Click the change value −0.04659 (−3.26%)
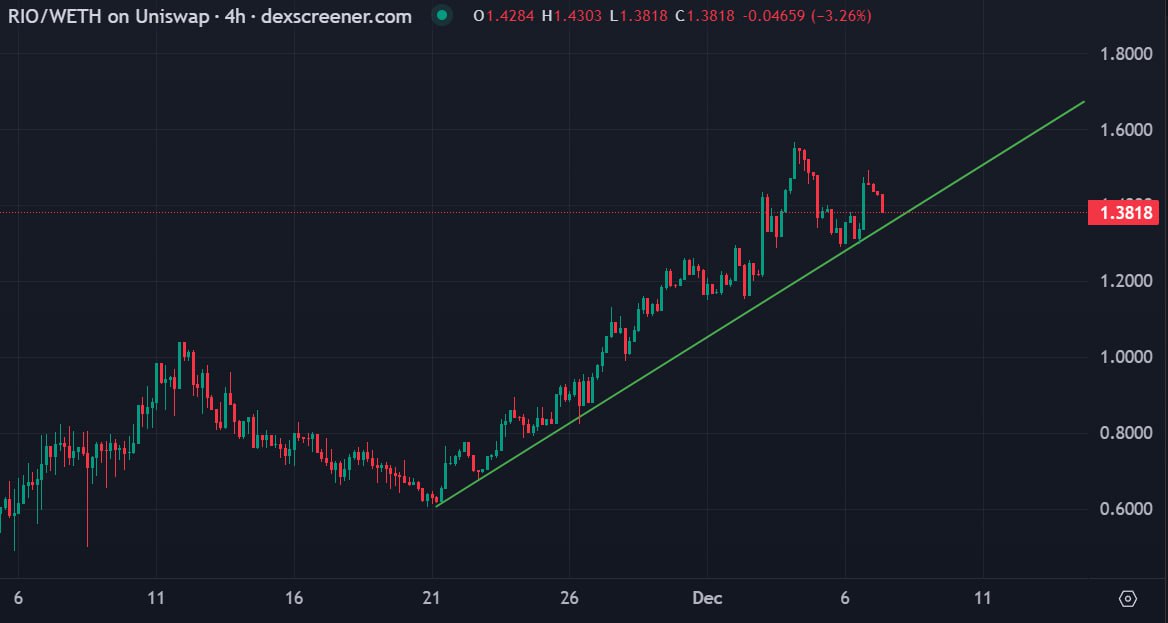Image resolution: width=1168 pixels, height=623 pixels. (x=808, y=16)
